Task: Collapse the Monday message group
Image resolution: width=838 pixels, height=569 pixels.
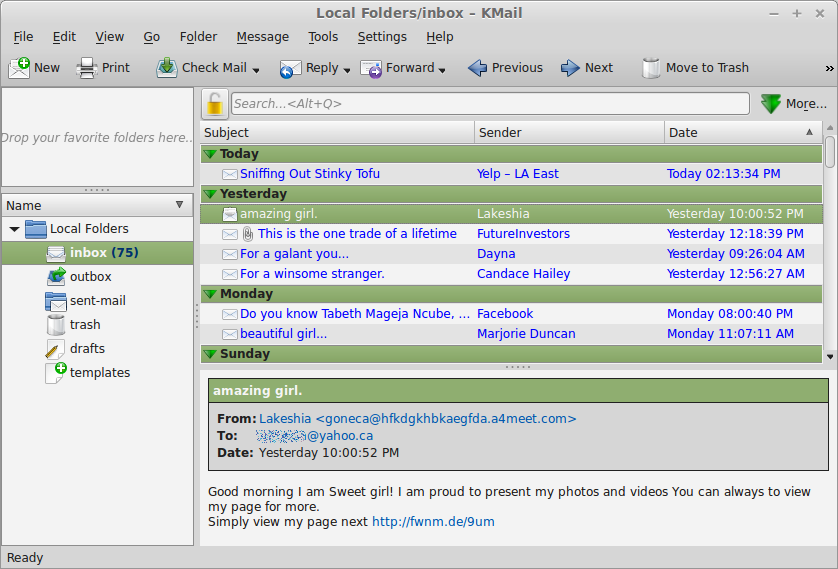Action: click(211, 294)
